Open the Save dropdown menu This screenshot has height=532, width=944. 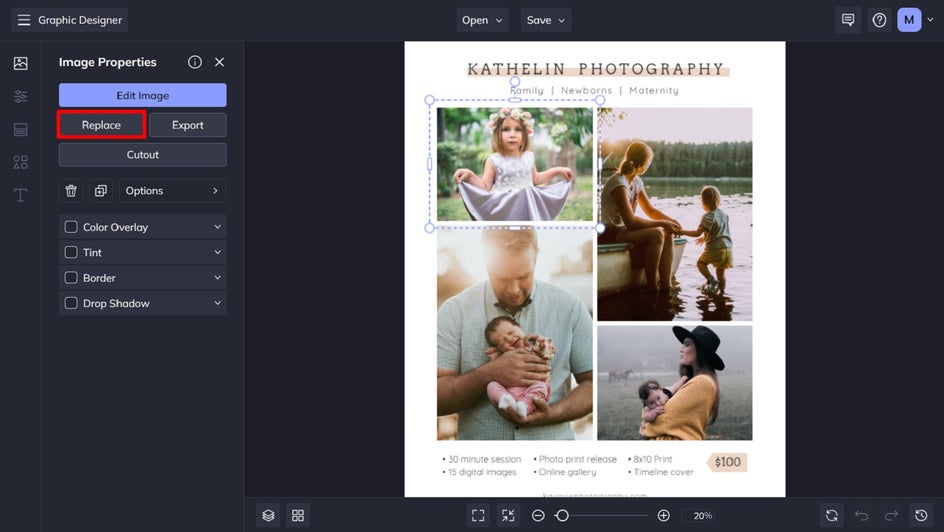tap(546, 20)
